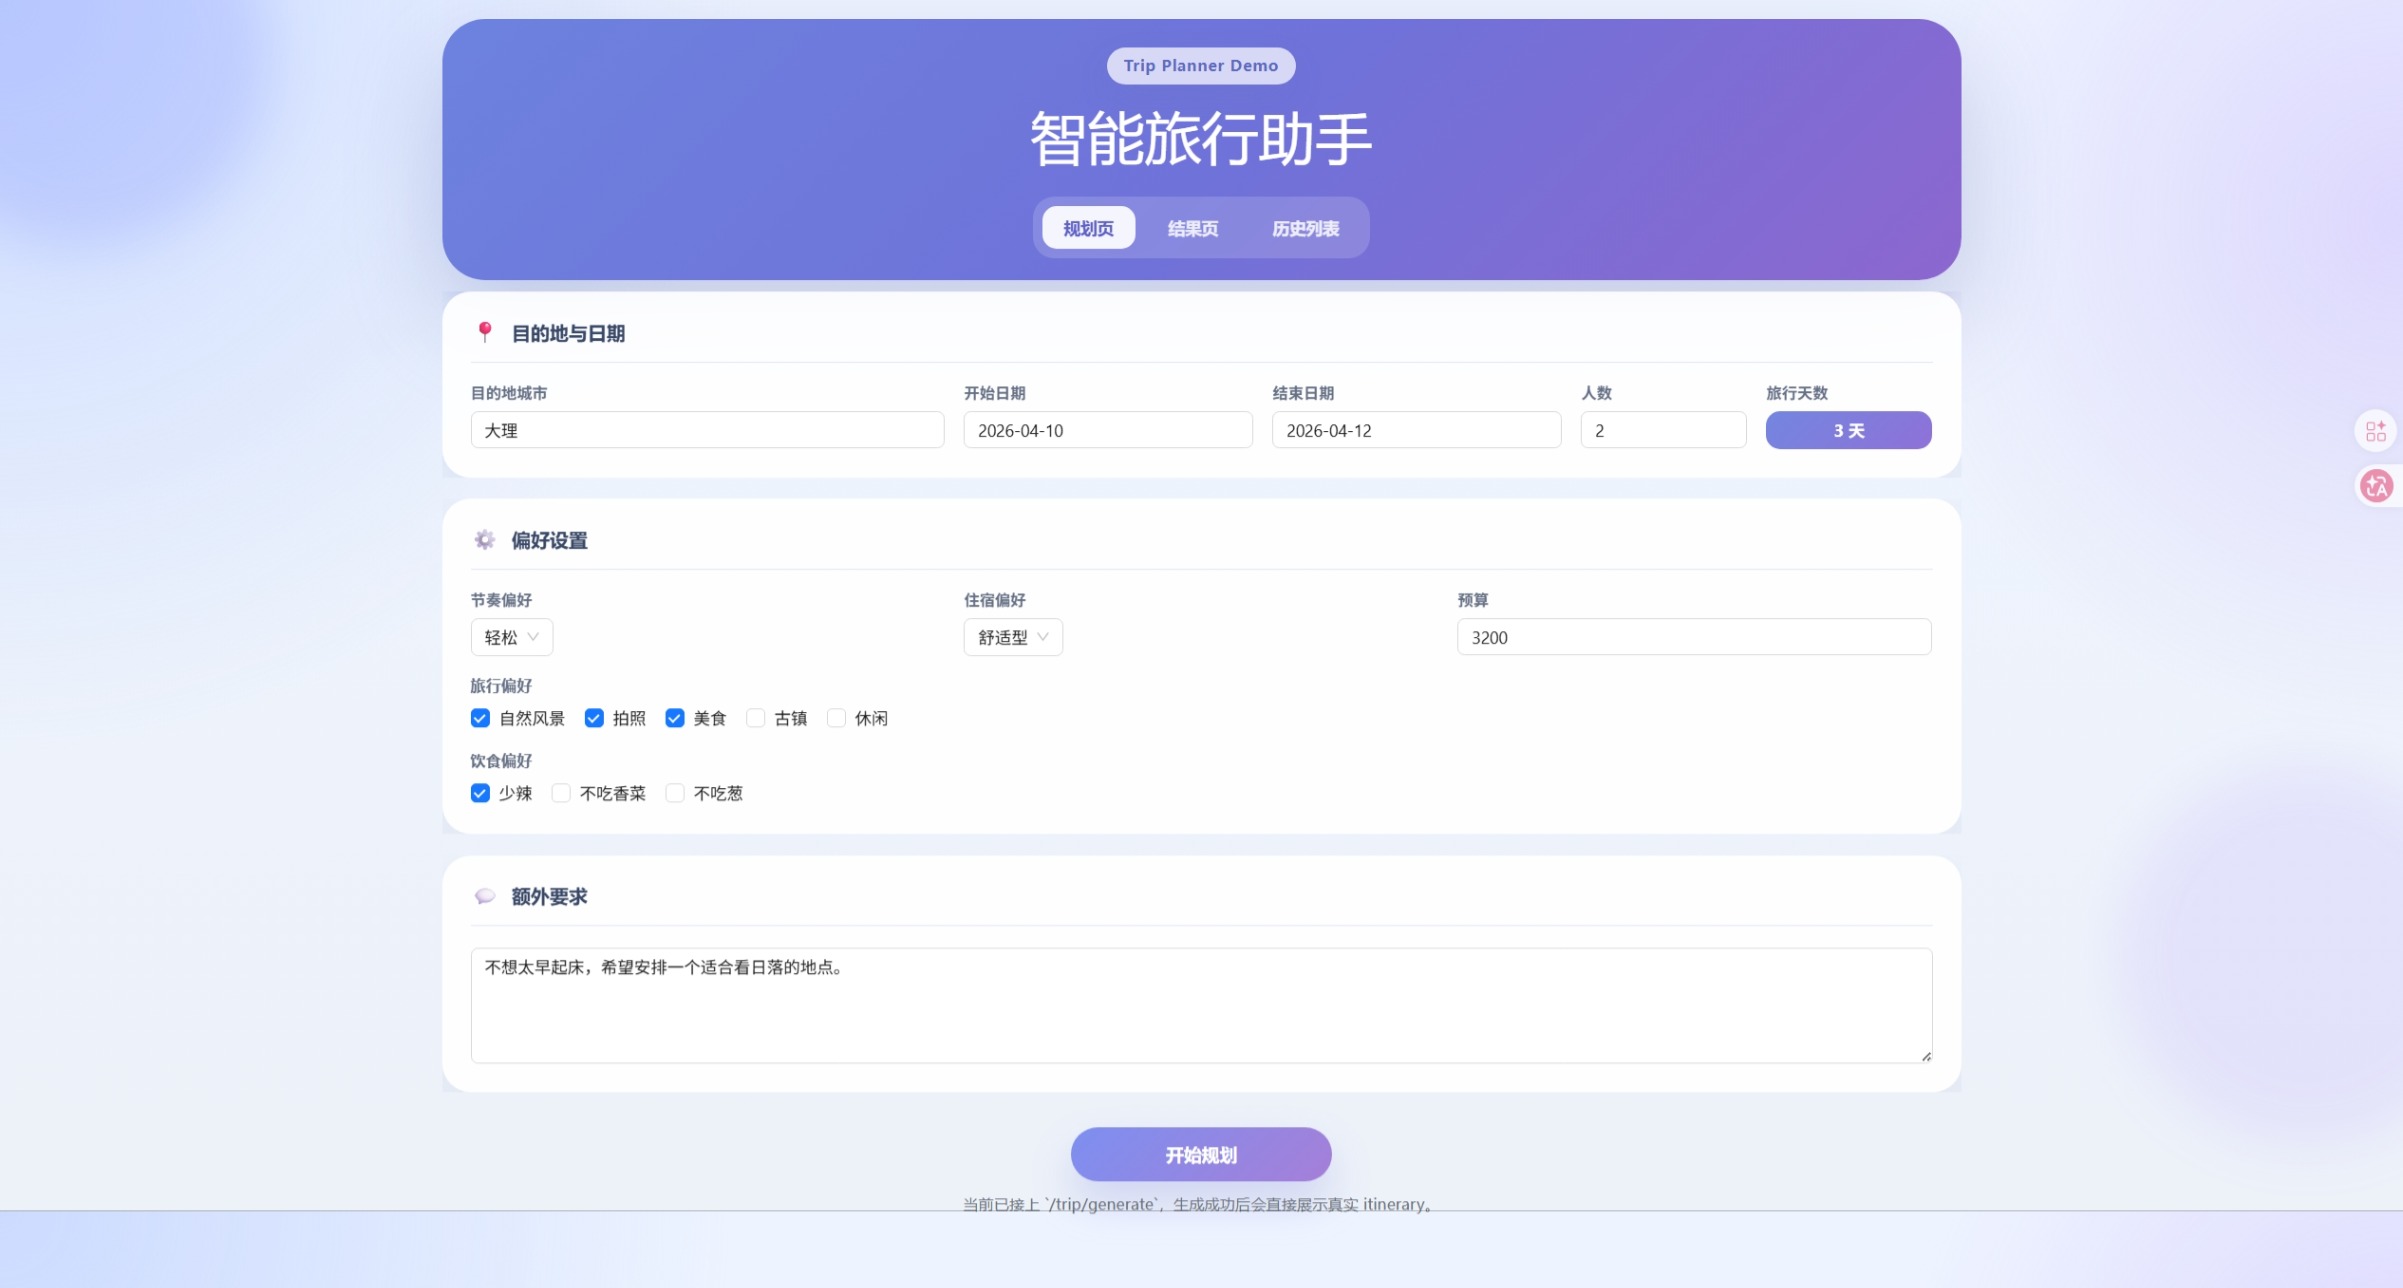Click the 3 天 travel days button
This screenshot has width=2403, height=1288.
click(1849, 430)
